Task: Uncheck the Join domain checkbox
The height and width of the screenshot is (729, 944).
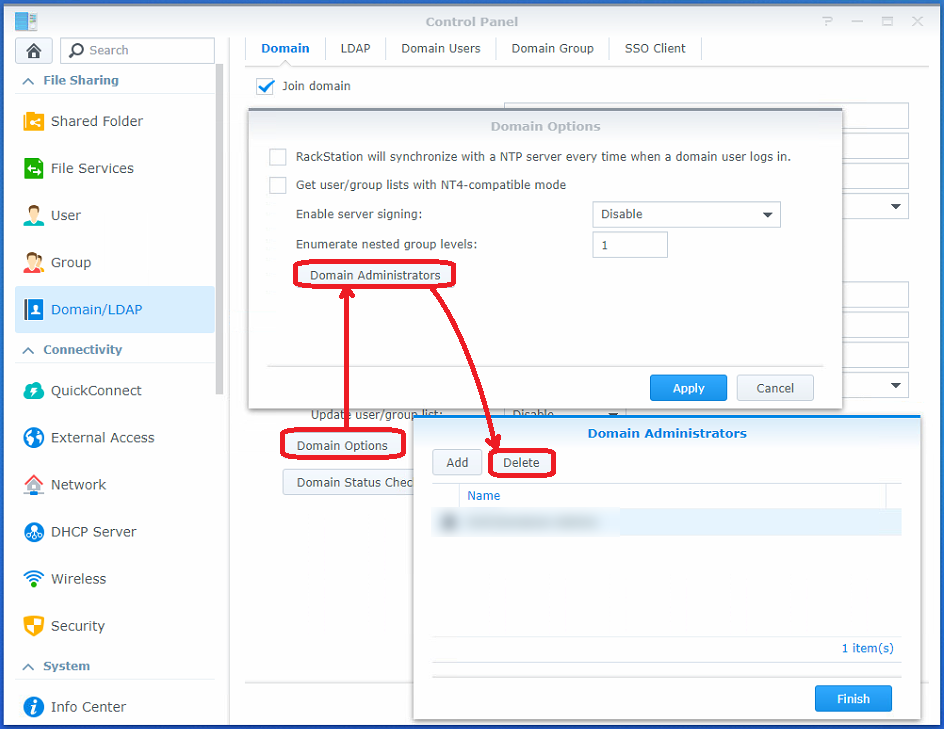Action: coord(265,86)
